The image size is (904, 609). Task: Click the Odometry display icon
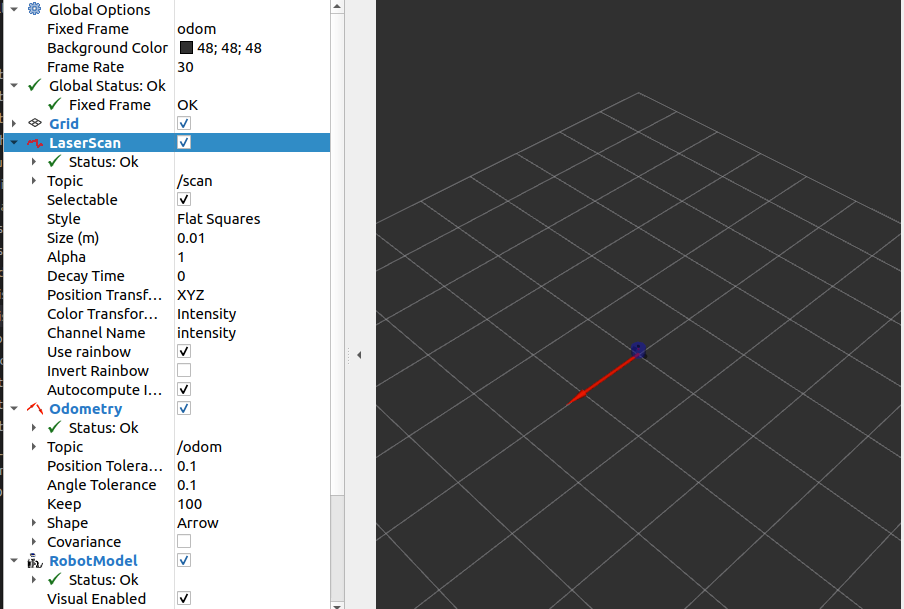point(35,408)
